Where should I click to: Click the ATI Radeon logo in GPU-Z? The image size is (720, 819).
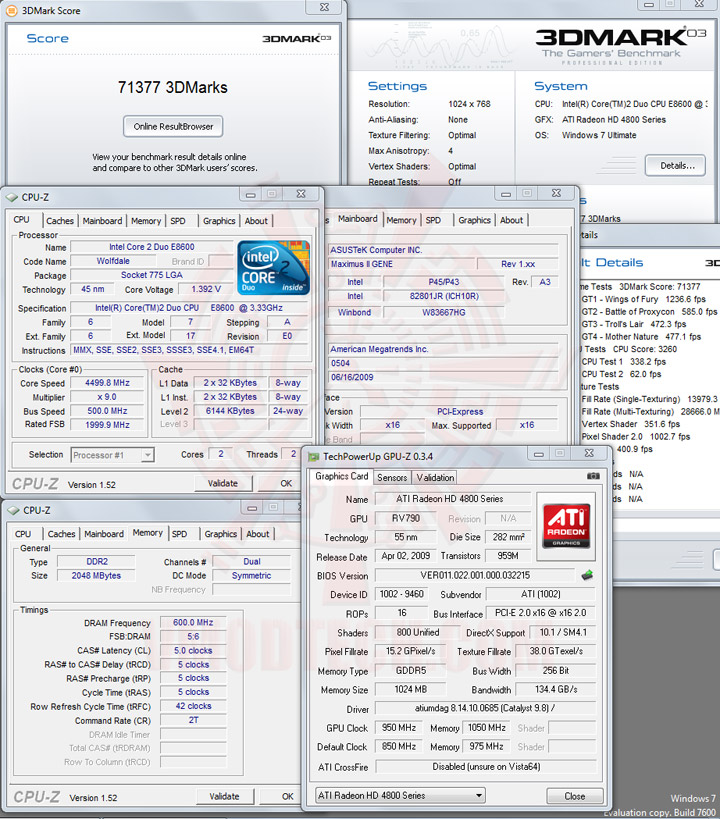click(x=566, y=526)
